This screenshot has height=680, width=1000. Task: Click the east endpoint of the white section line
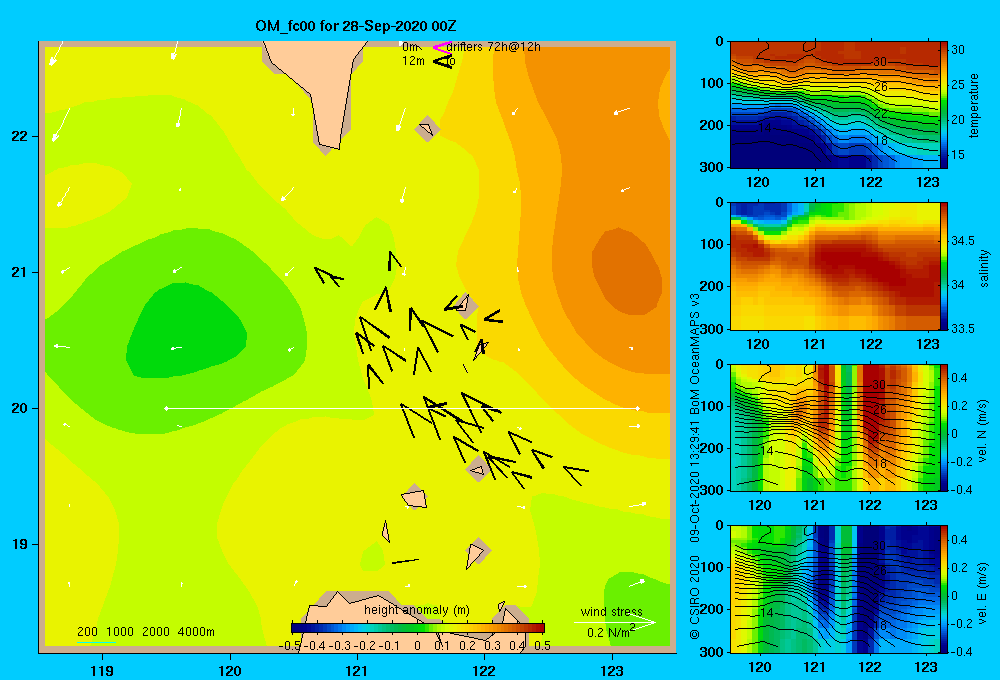coord(637,408)
